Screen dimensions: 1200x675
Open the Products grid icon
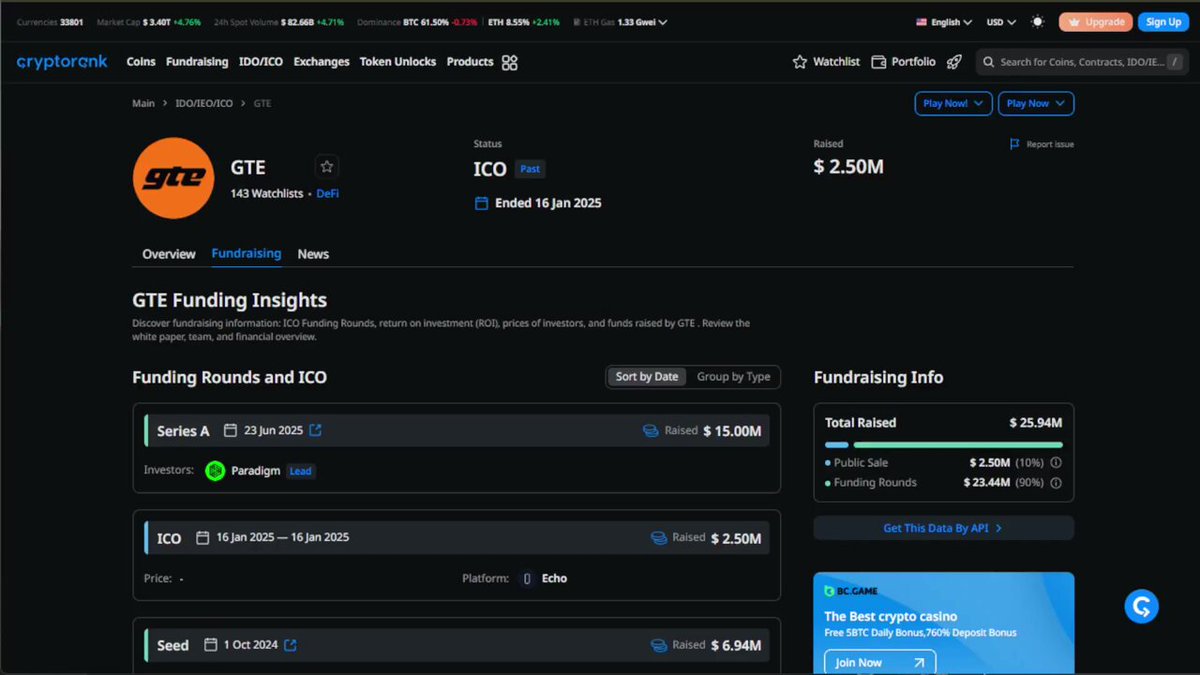coord(509,62)
